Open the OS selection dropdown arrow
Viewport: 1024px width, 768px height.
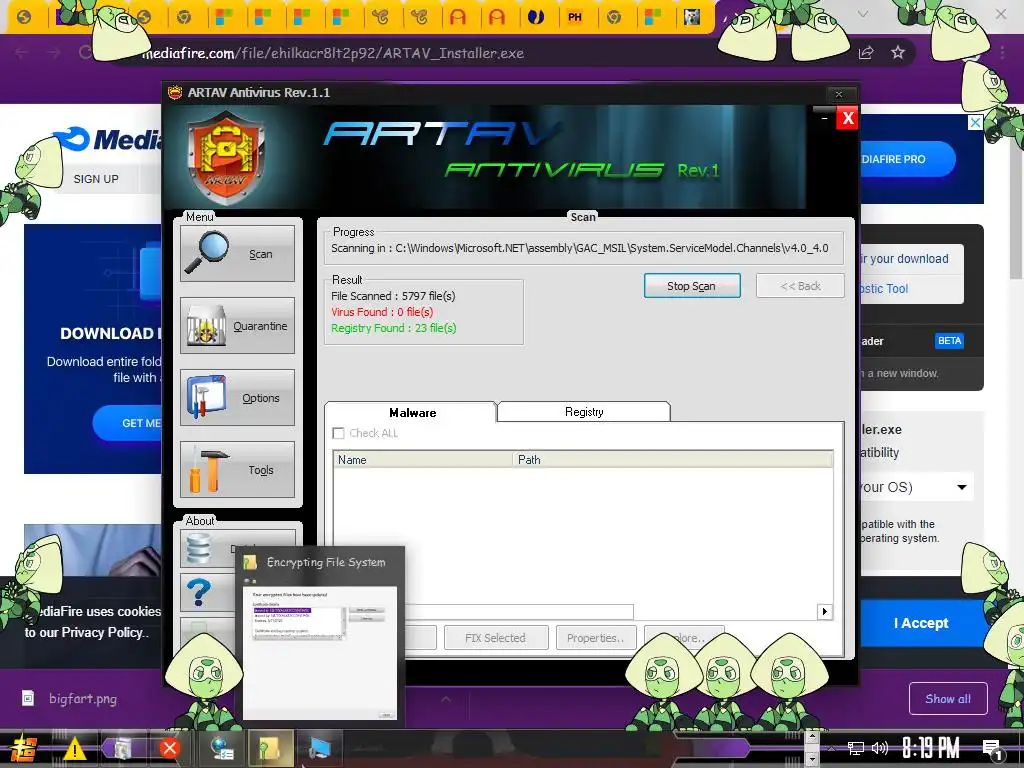961,487
